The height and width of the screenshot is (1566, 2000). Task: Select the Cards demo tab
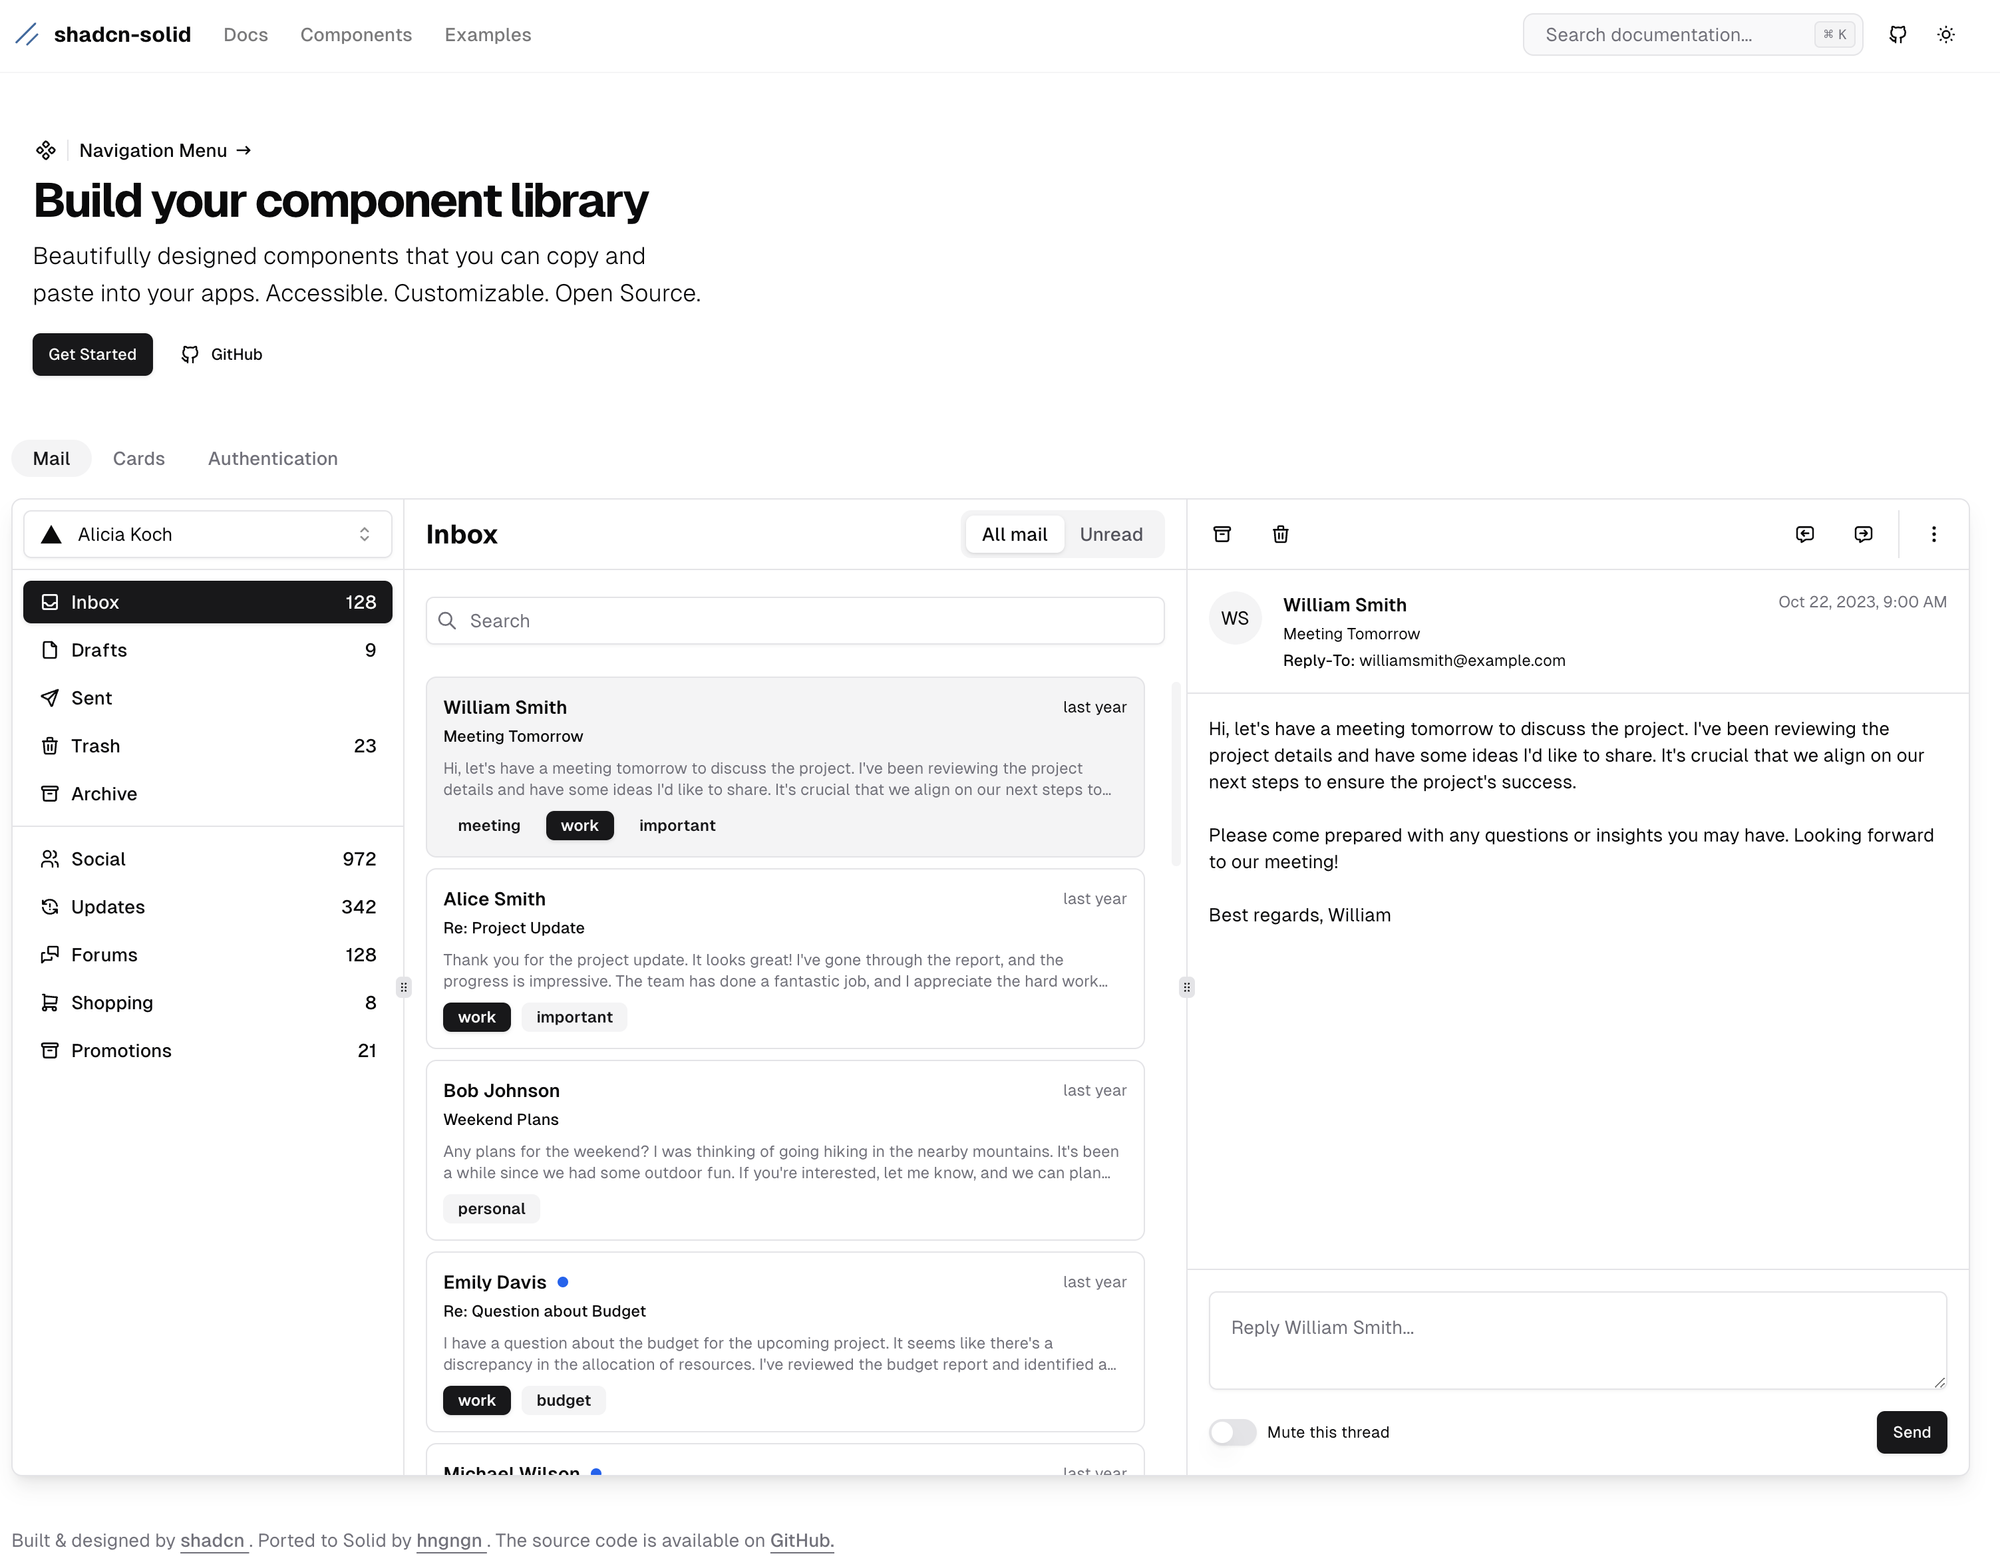pos(138,458)
